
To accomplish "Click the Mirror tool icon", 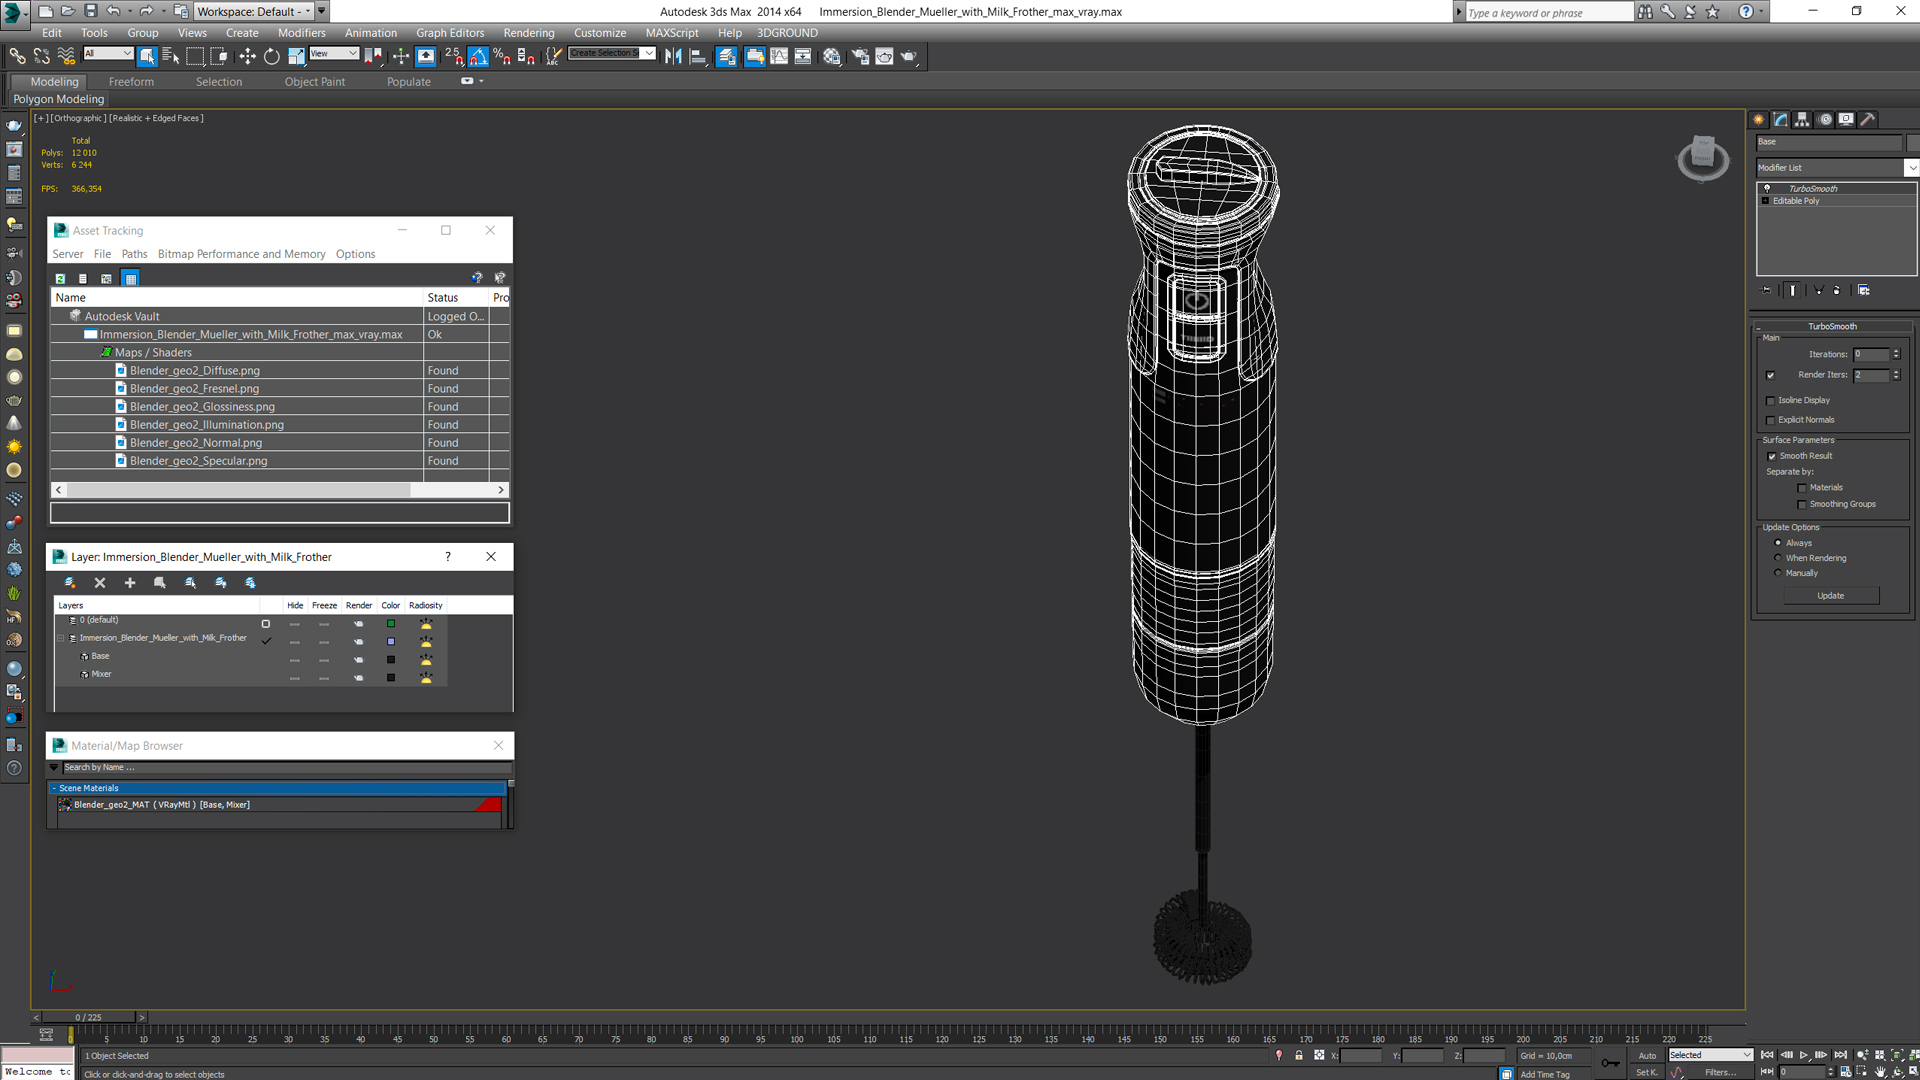I will (673, 56).
